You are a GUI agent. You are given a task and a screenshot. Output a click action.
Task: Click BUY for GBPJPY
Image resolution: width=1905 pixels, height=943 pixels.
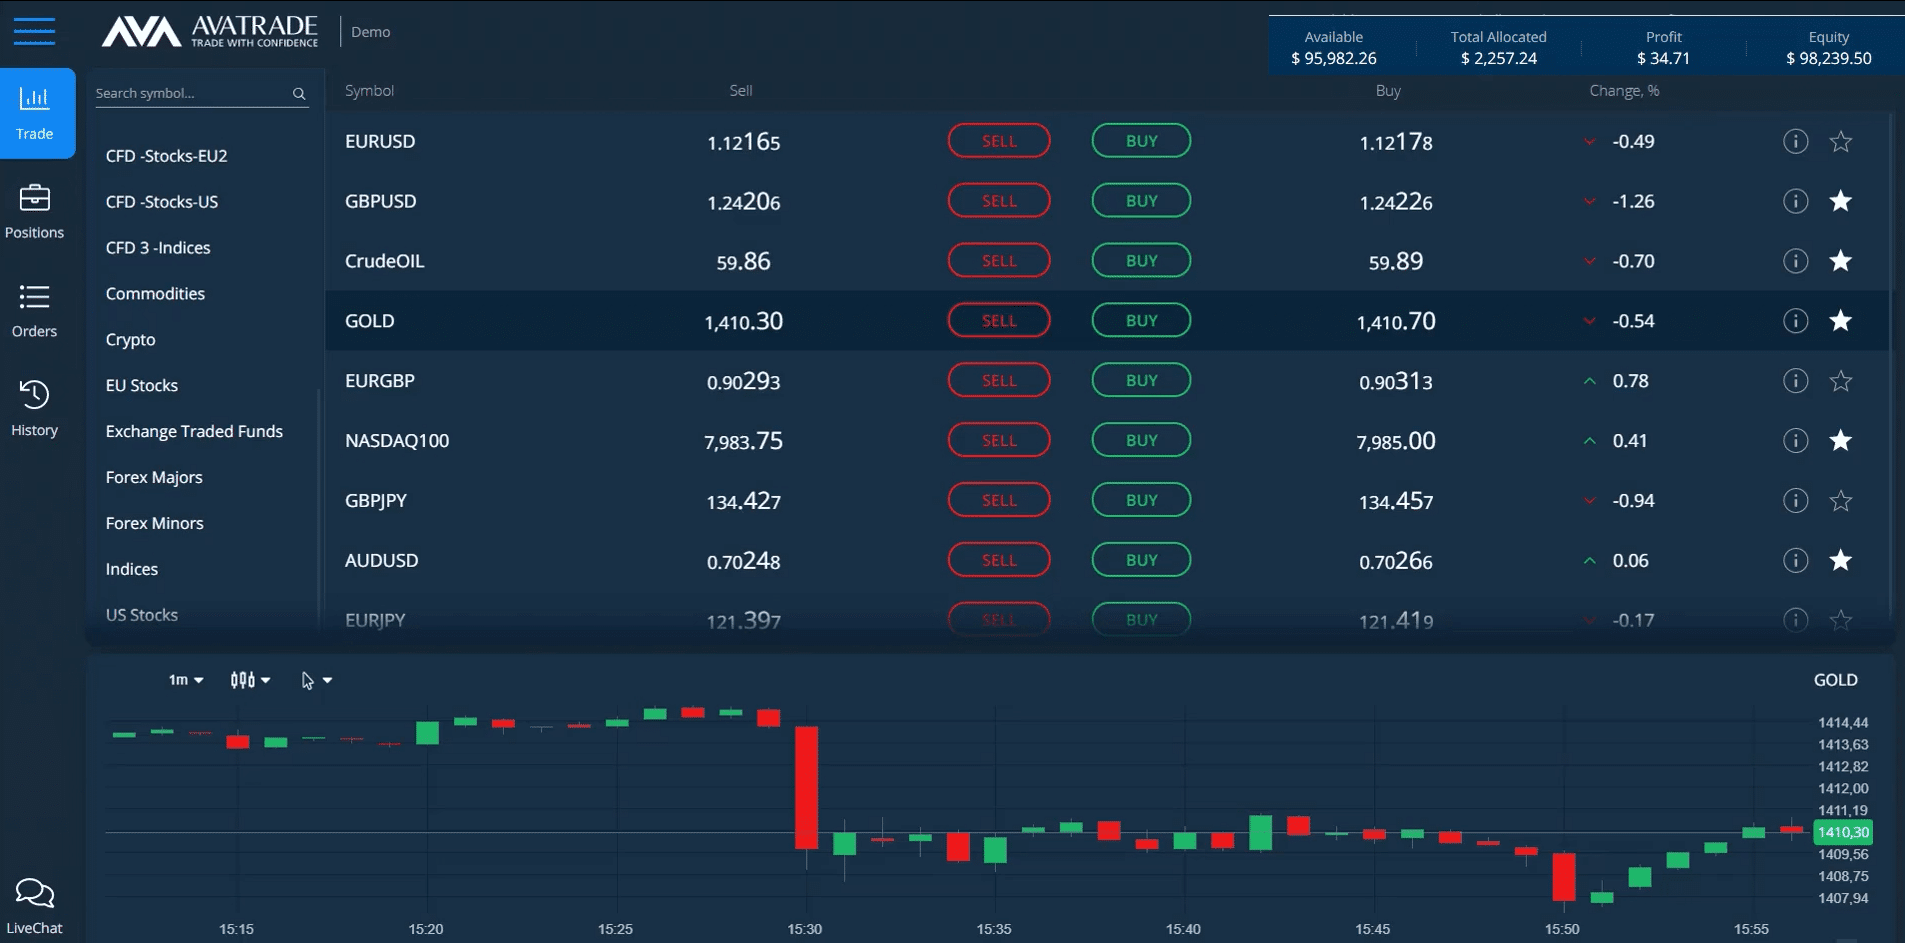[1141, 500]
